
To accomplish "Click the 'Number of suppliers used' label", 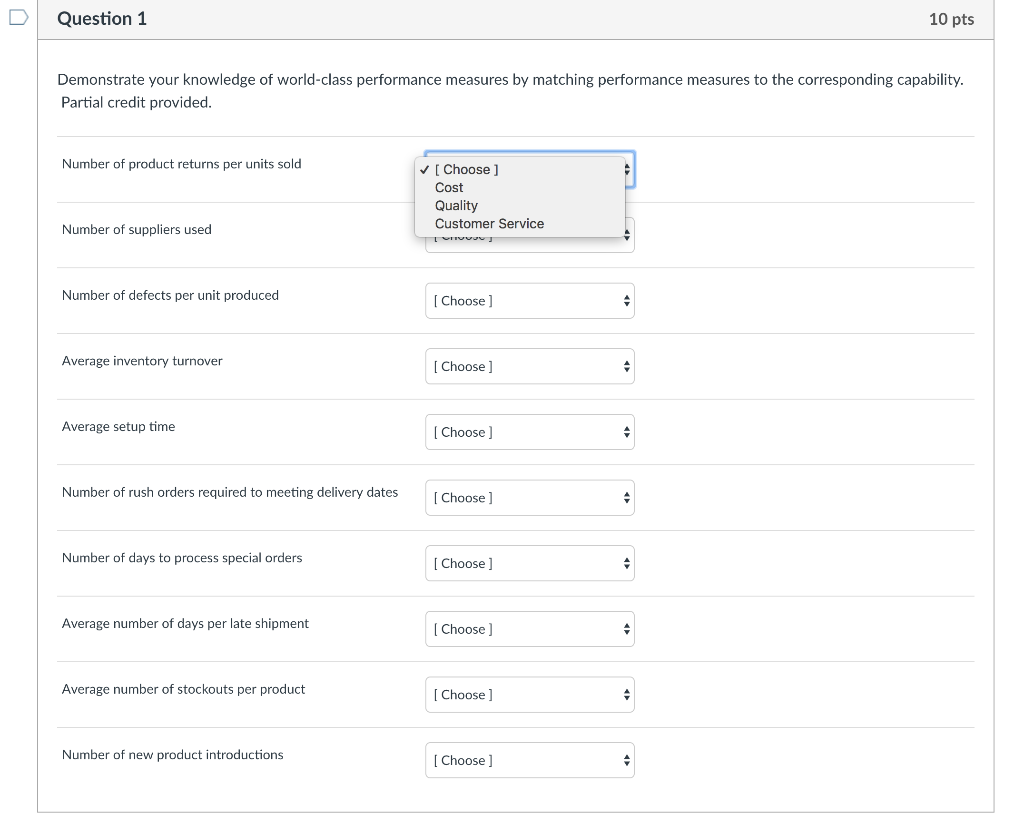I will pyautogui.click(x=136, y=230).
